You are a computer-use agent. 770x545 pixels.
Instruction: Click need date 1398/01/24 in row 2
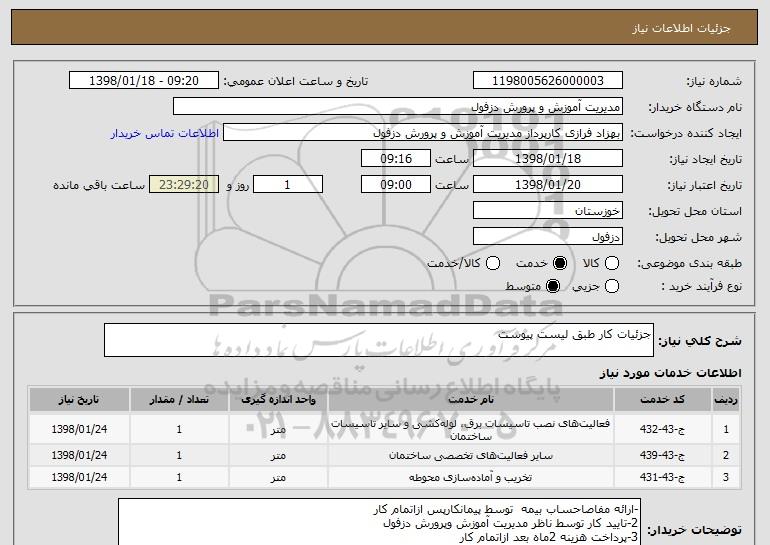click(x=79, y=456)
